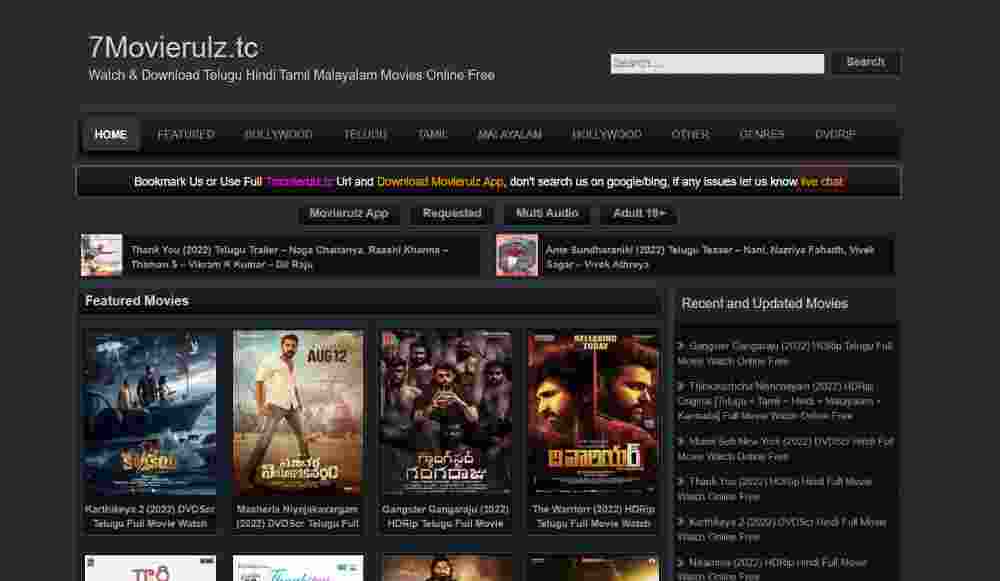
Task: Open Thank You (2022) Telugu Trailer link
Action: point(289,257)
